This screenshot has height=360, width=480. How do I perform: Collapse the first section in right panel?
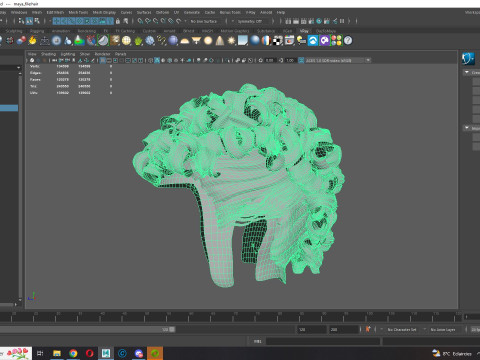(467, 72)
